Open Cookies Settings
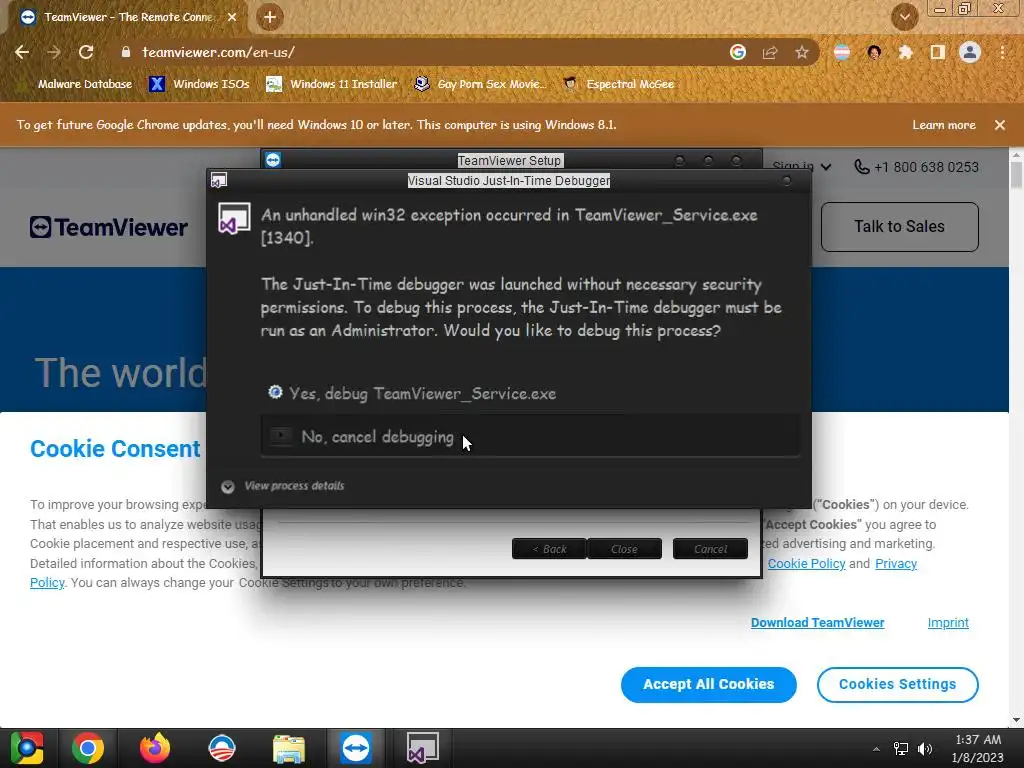1024x768 pixels. tap(897, 684)
